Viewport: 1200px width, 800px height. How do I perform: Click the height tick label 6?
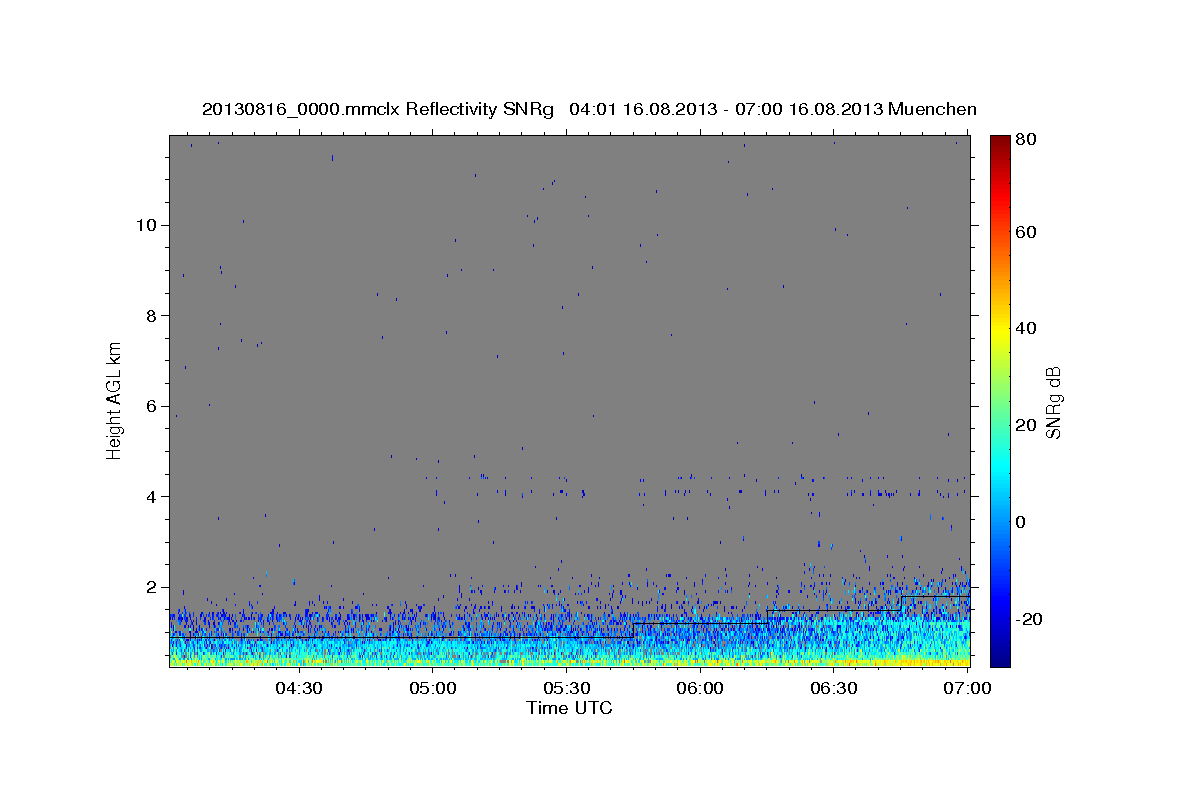(x=152, y=406)
